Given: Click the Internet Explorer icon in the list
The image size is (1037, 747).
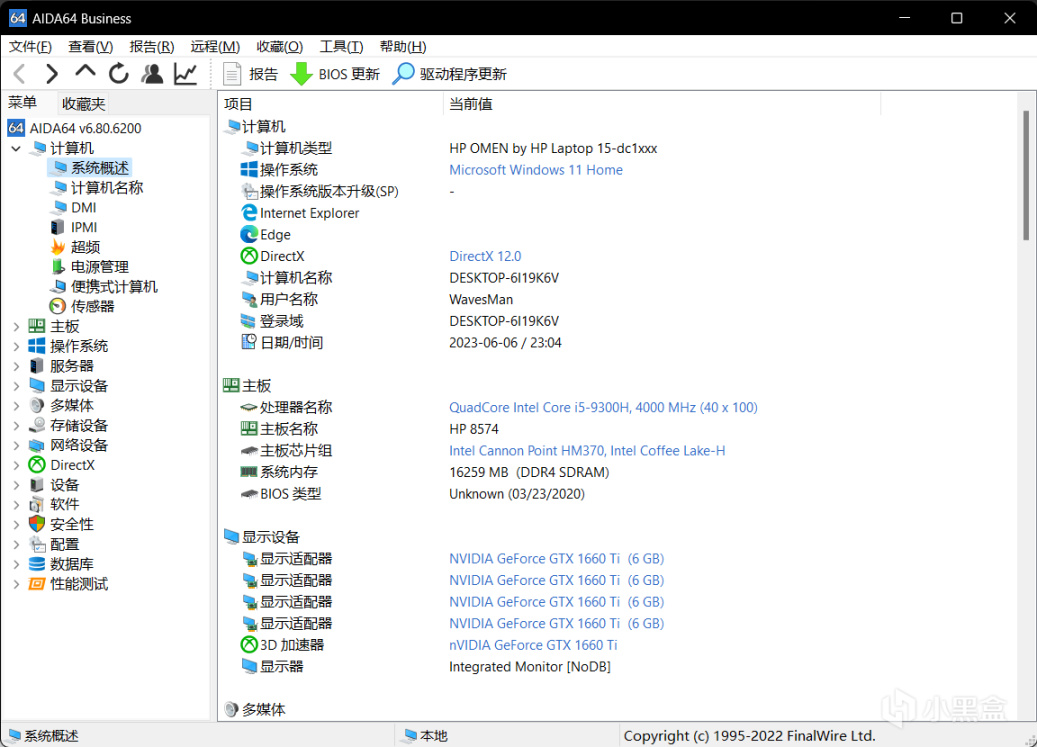Looking at the screenshot, I should pos(249,213).
